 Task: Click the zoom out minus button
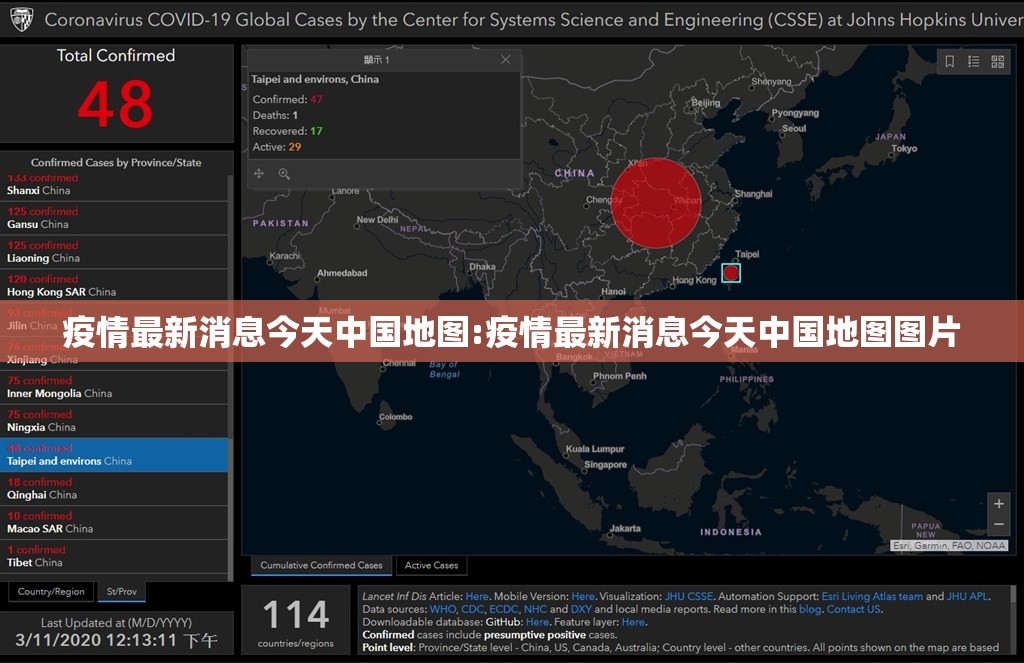tap(997, 524)
